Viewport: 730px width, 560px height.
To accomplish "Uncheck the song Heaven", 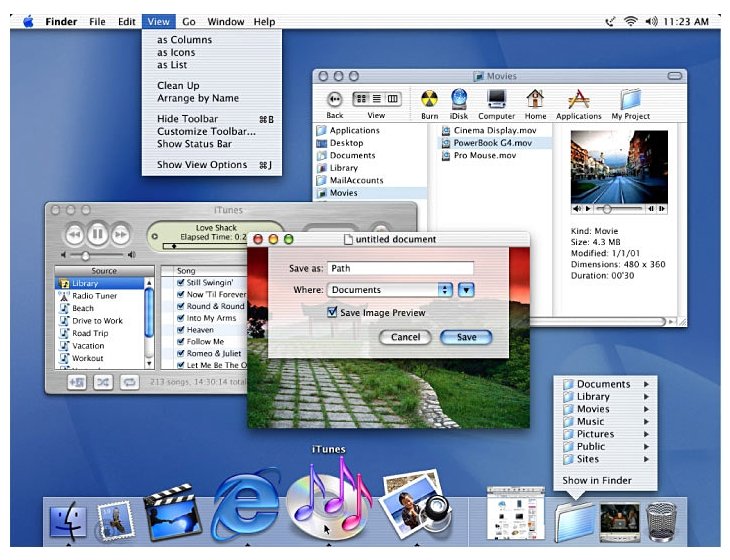I will point(181,330).
